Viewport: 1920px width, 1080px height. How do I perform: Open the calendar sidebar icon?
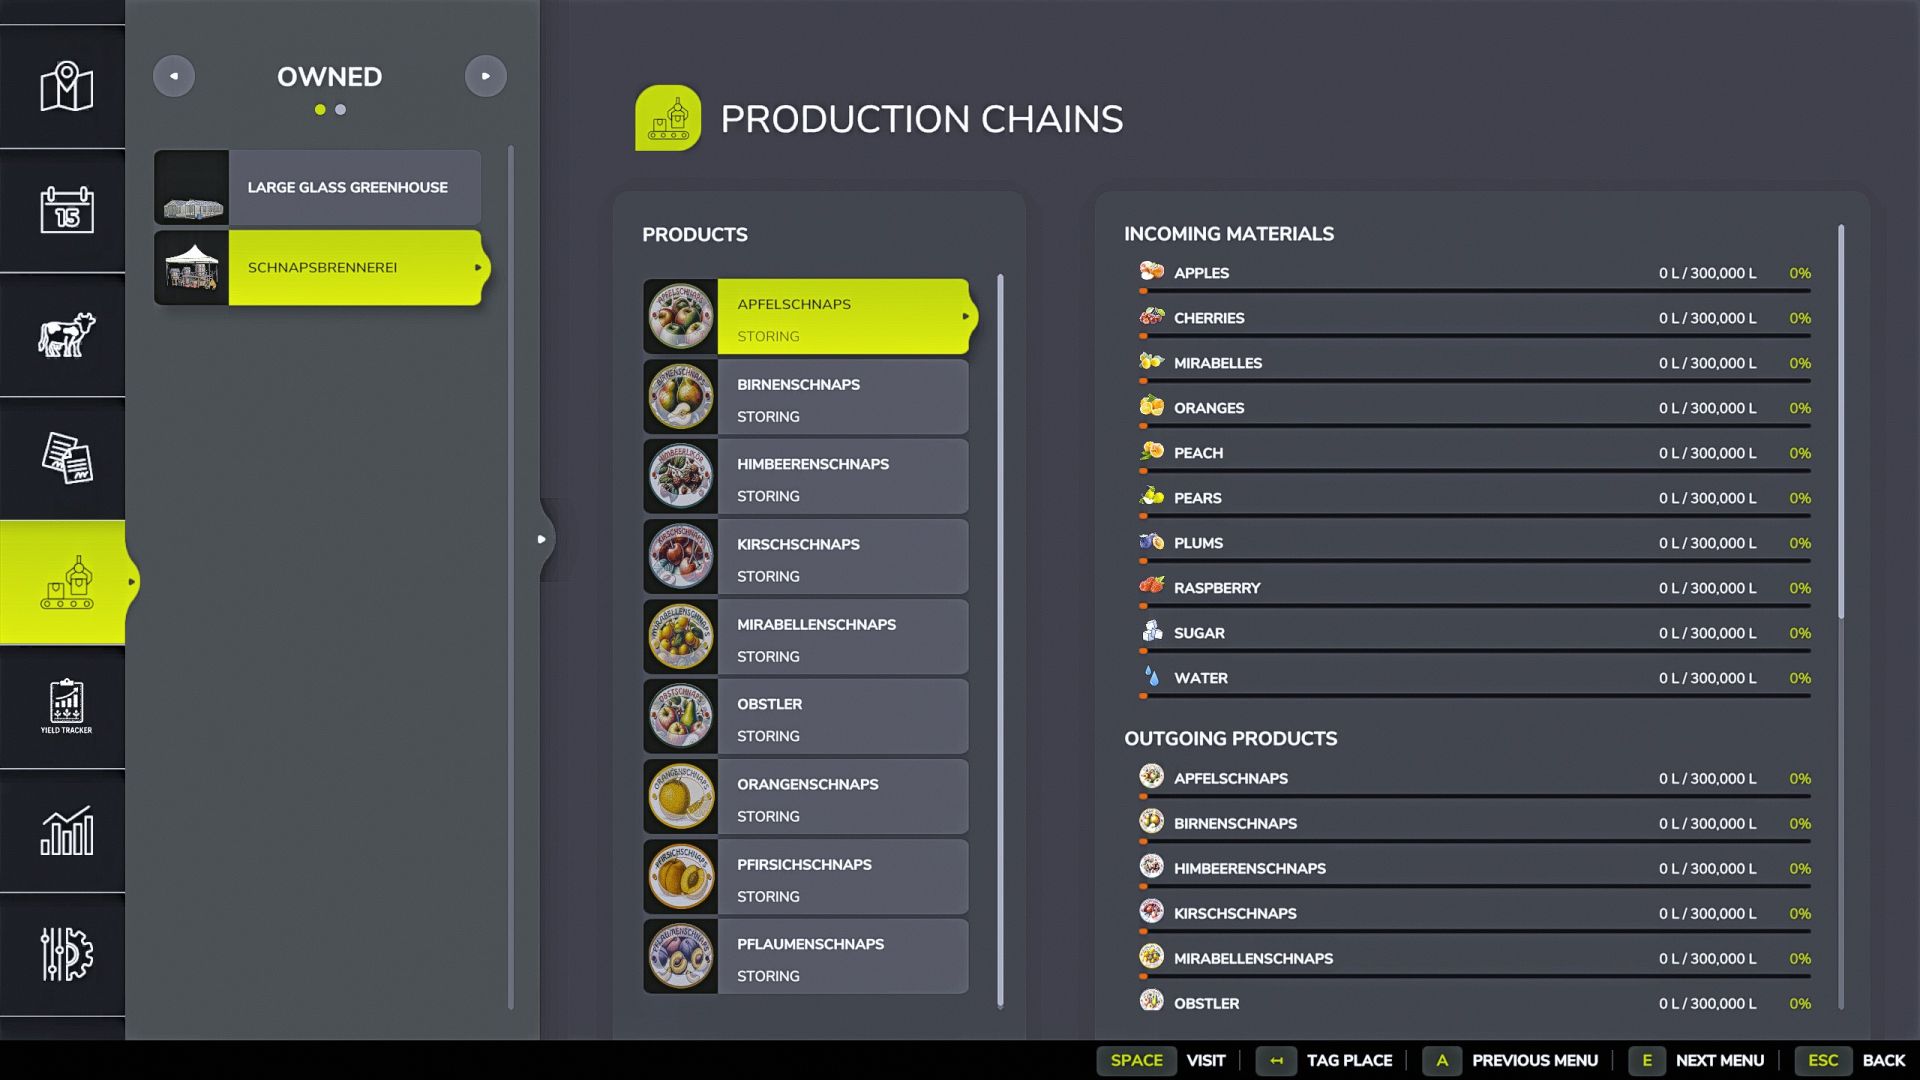point(66,210)
